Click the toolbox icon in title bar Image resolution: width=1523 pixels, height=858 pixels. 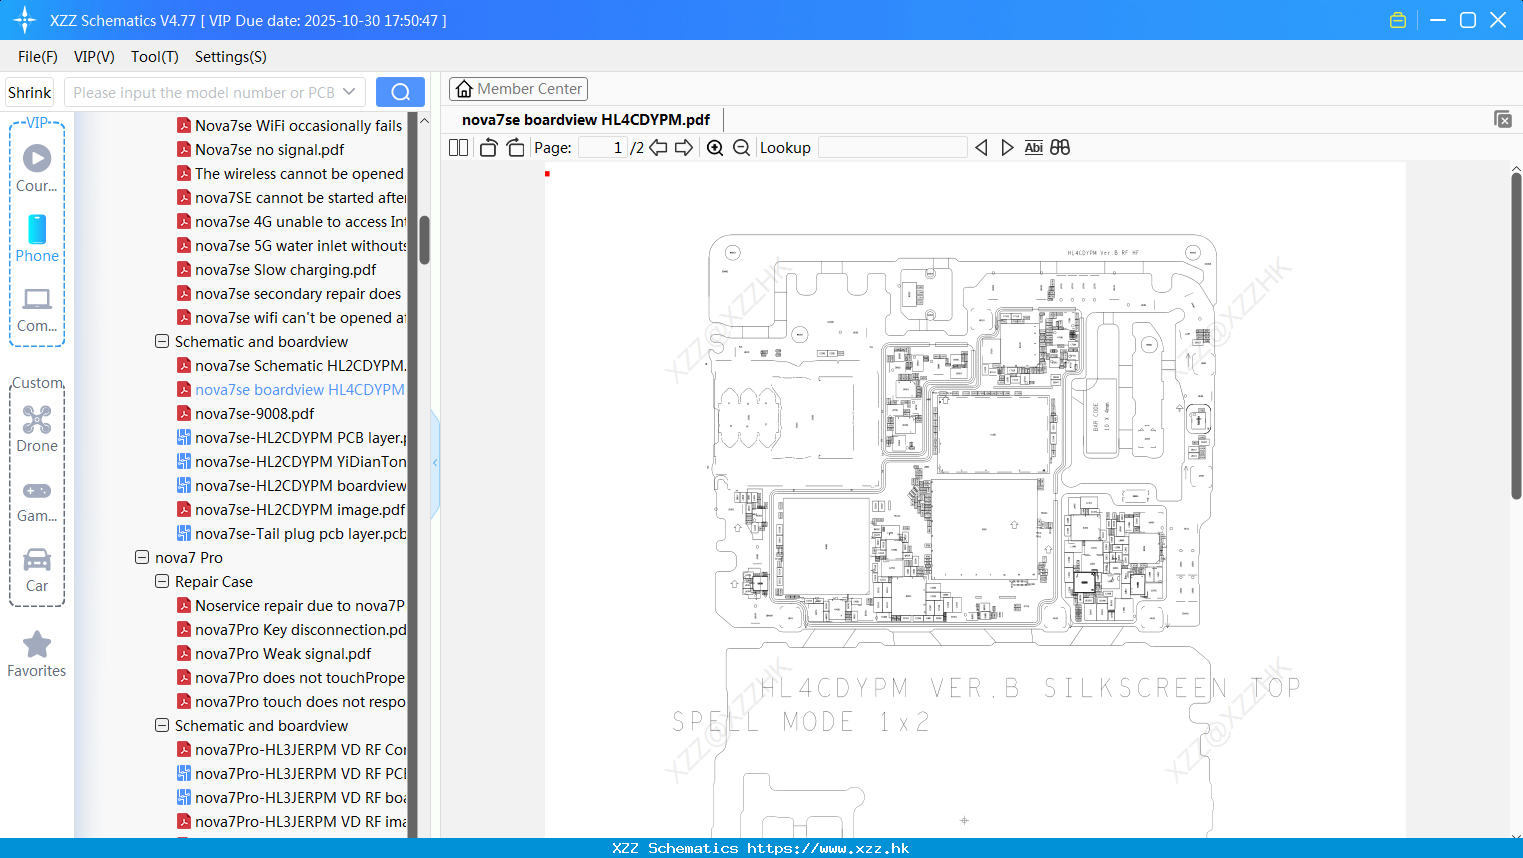point(1398,20)
